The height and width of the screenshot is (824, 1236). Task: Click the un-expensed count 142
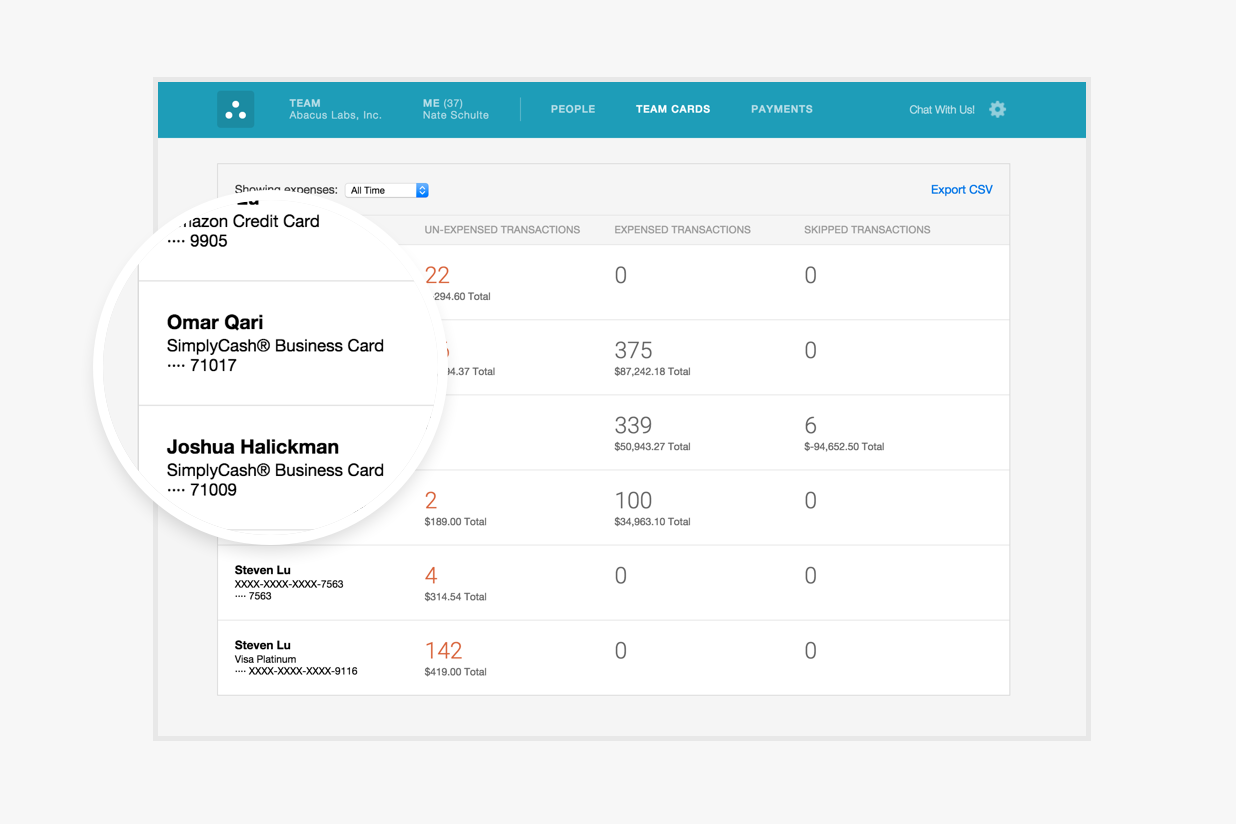[x=443, y=650]
